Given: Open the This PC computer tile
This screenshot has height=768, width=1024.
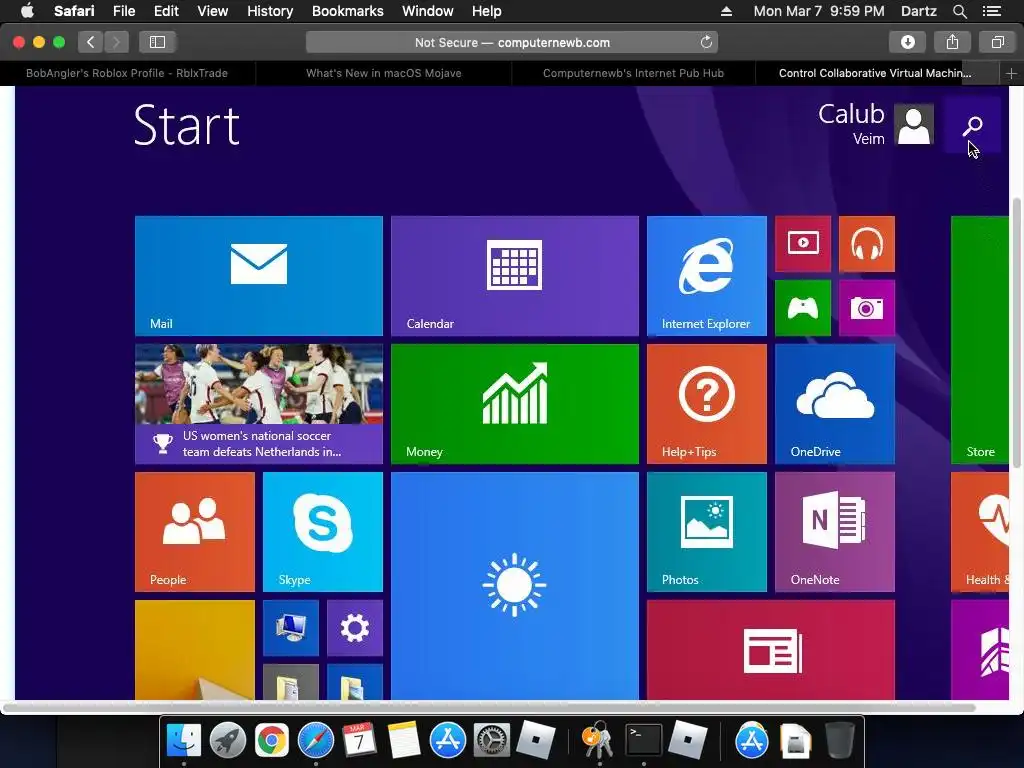Looking at the screenshot, I should coord(291,628).
